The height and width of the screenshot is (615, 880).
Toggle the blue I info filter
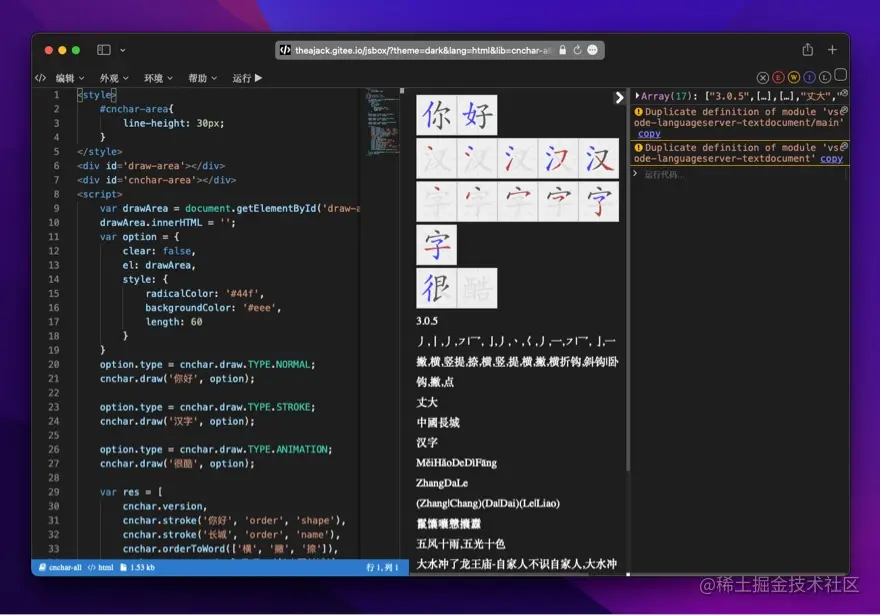click(809, 77)
